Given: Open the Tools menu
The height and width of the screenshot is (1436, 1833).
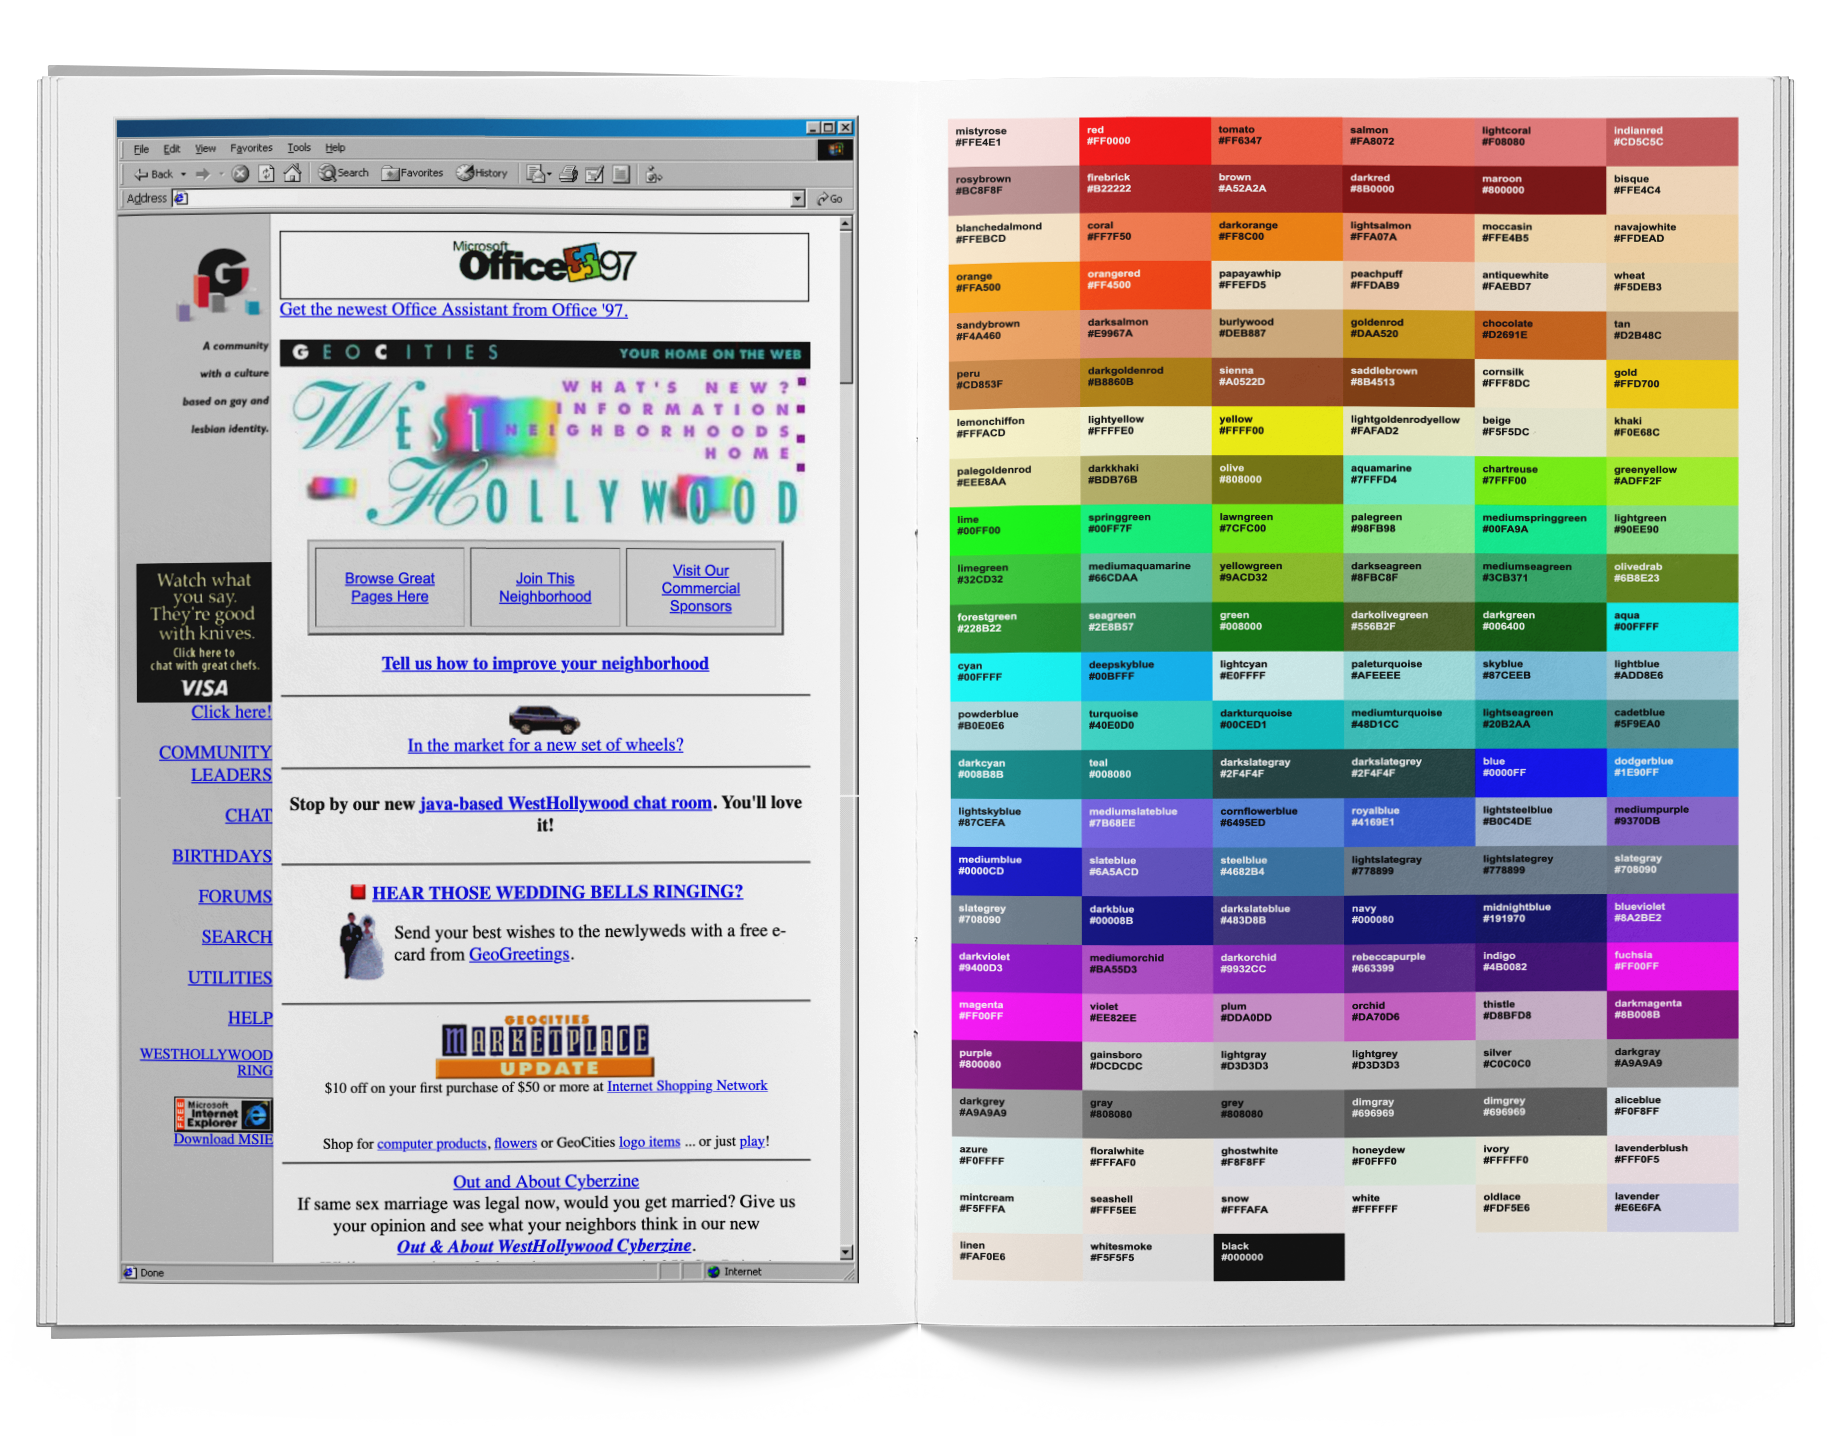Looking at the screenshot, I should pos(299,148).
